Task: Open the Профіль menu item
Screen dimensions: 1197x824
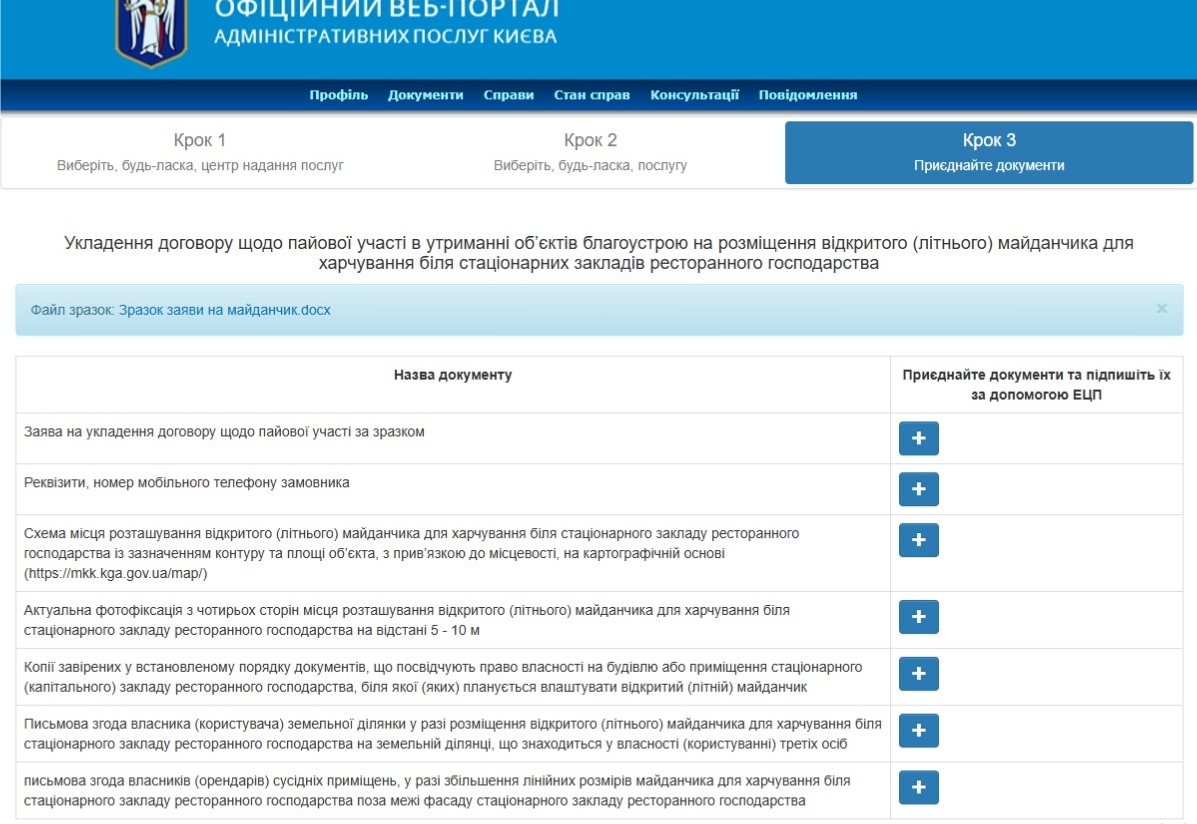Action: (339, 95)
